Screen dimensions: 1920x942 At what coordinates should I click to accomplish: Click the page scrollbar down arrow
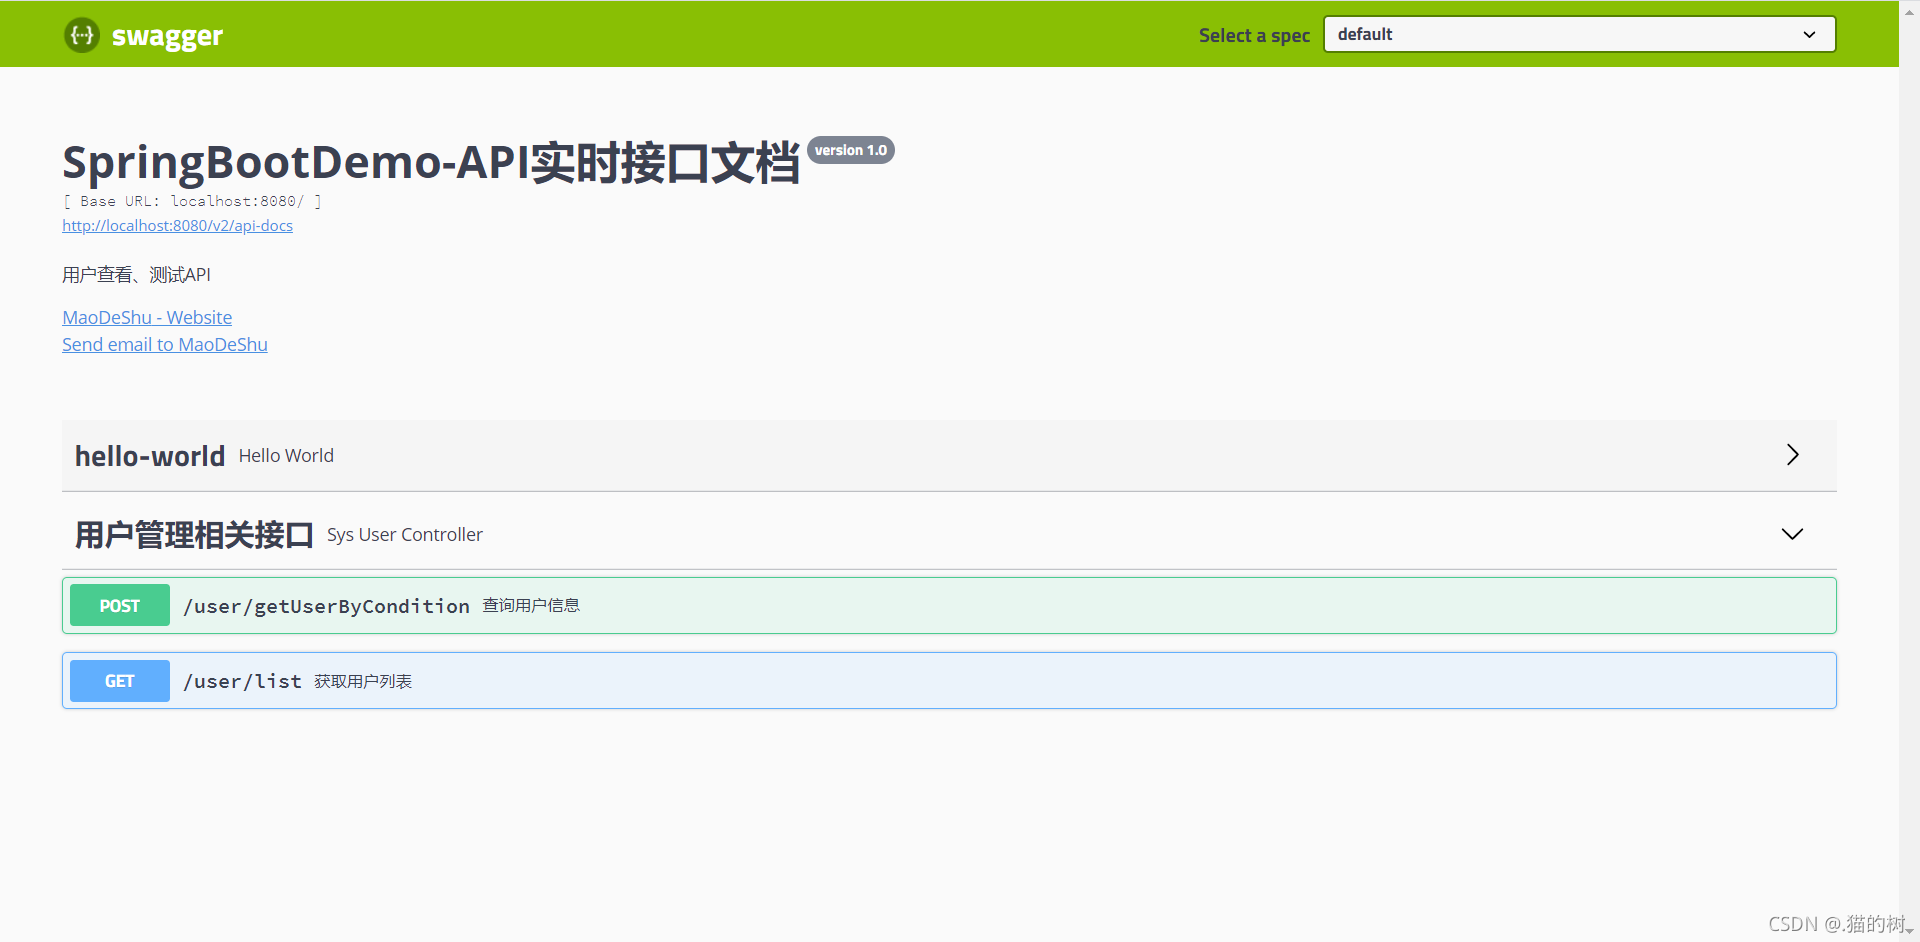click(1910, 931)
